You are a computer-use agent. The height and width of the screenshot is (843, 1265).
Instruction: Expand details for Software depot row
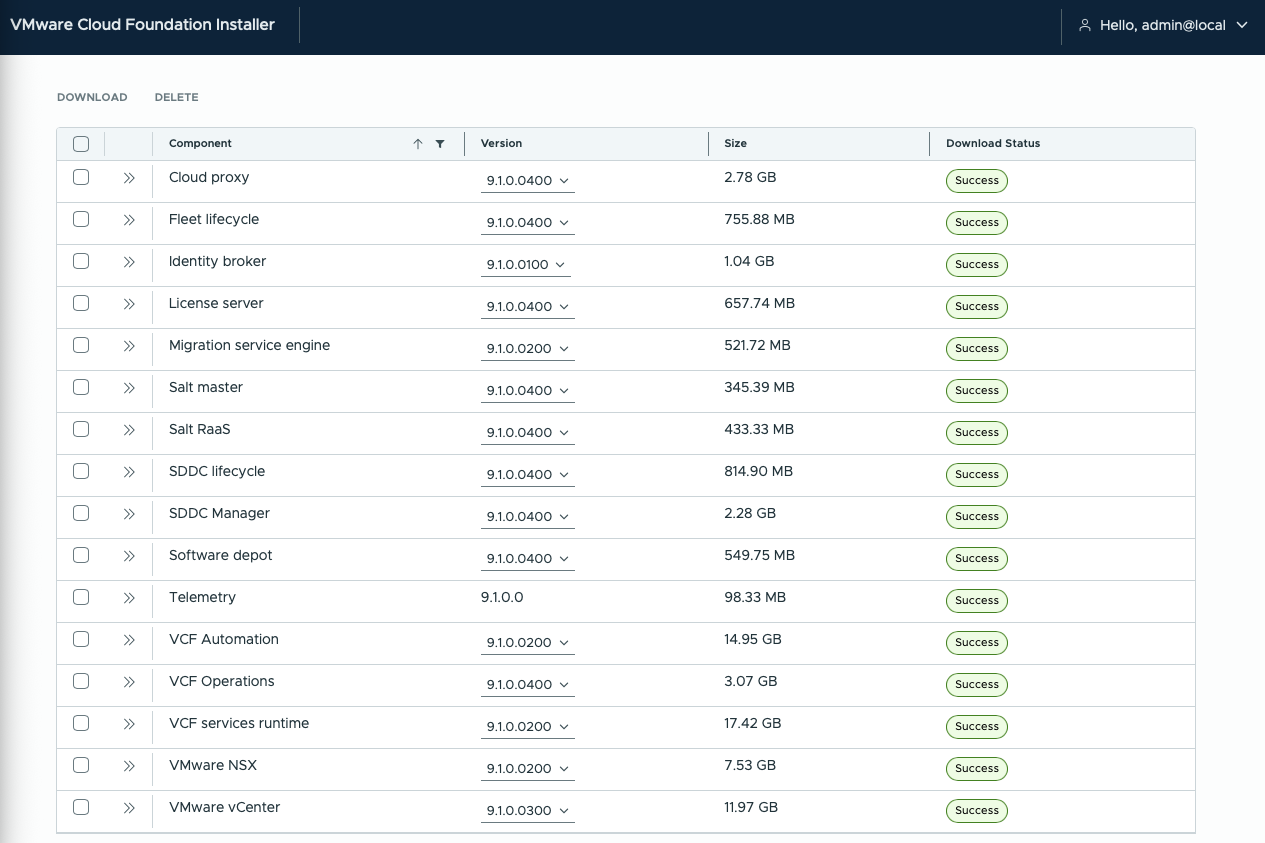(129, 556)
